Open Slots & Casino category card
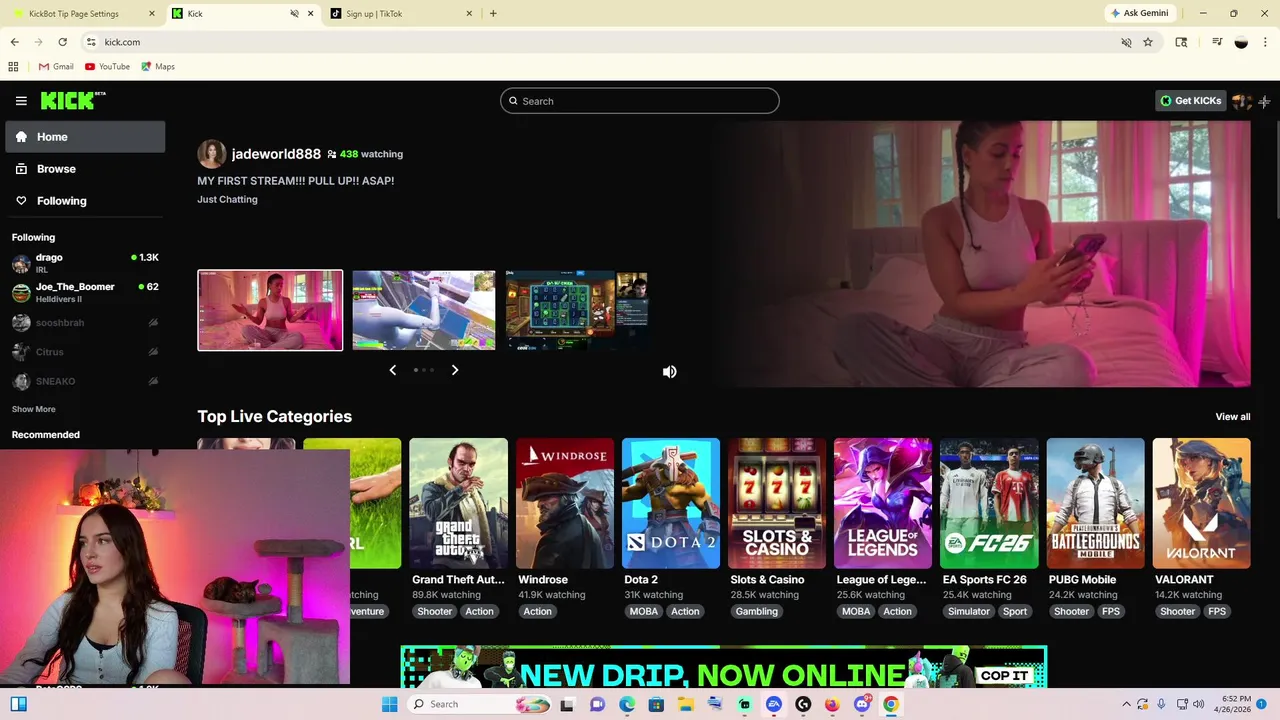 tap(777, 503)
